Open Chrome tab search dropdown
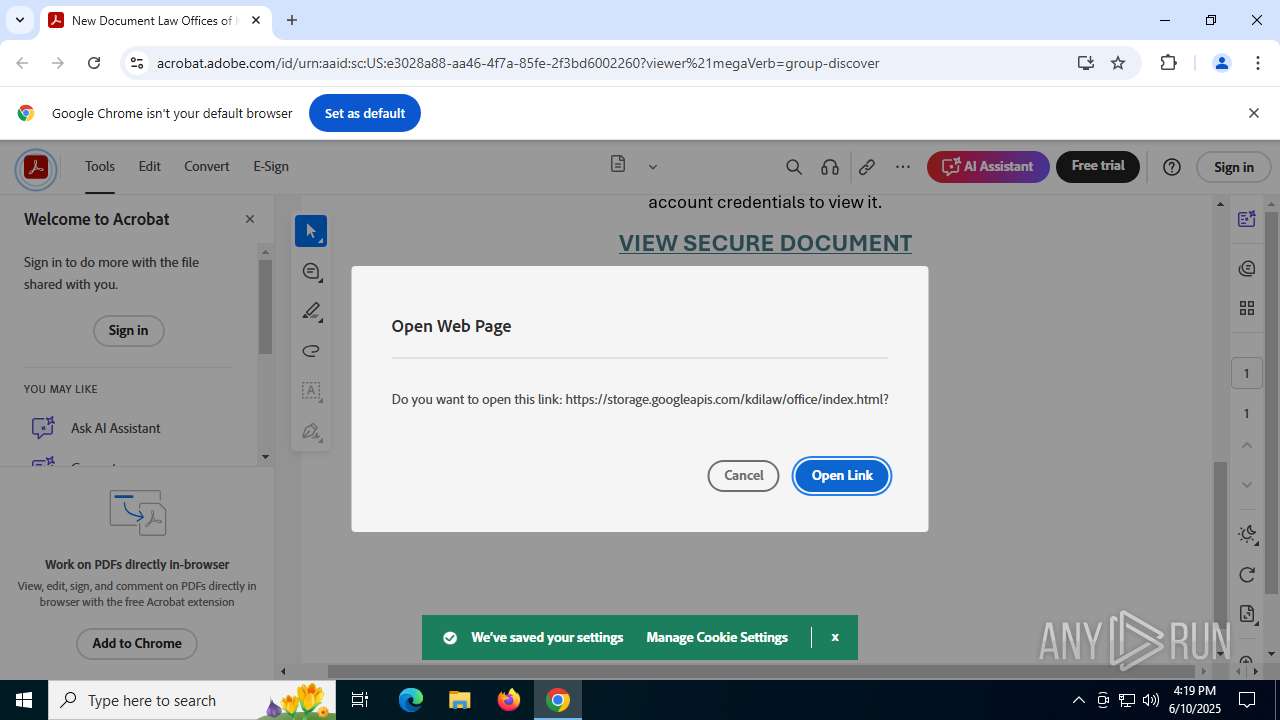Image resolution: width=1280 pixels, height=720 pixels. point(19,20)
